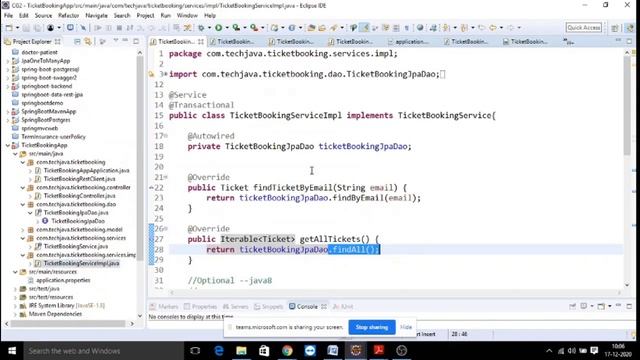Click Collapse All in Project Explorer
This screenshot has height=360, width=640.
77,41
